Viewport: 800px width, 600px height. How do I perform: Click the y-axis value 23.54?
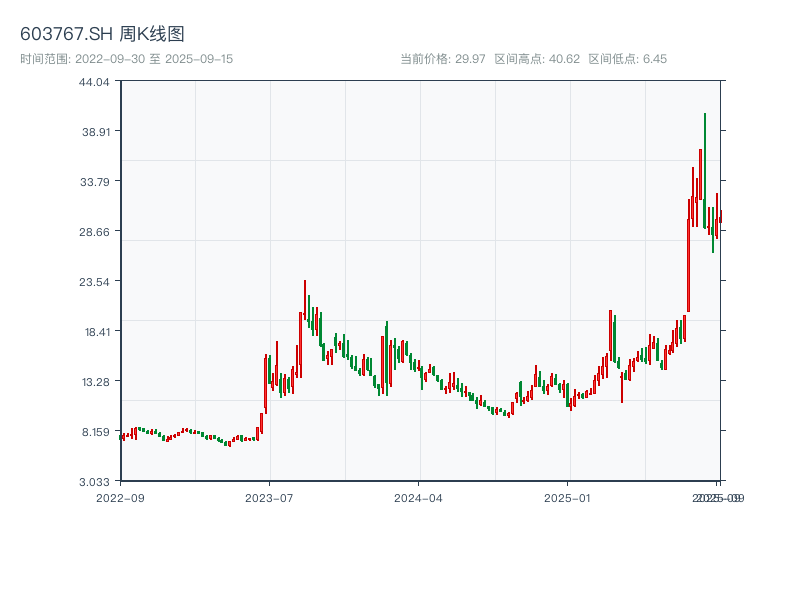tap(94, 282)
